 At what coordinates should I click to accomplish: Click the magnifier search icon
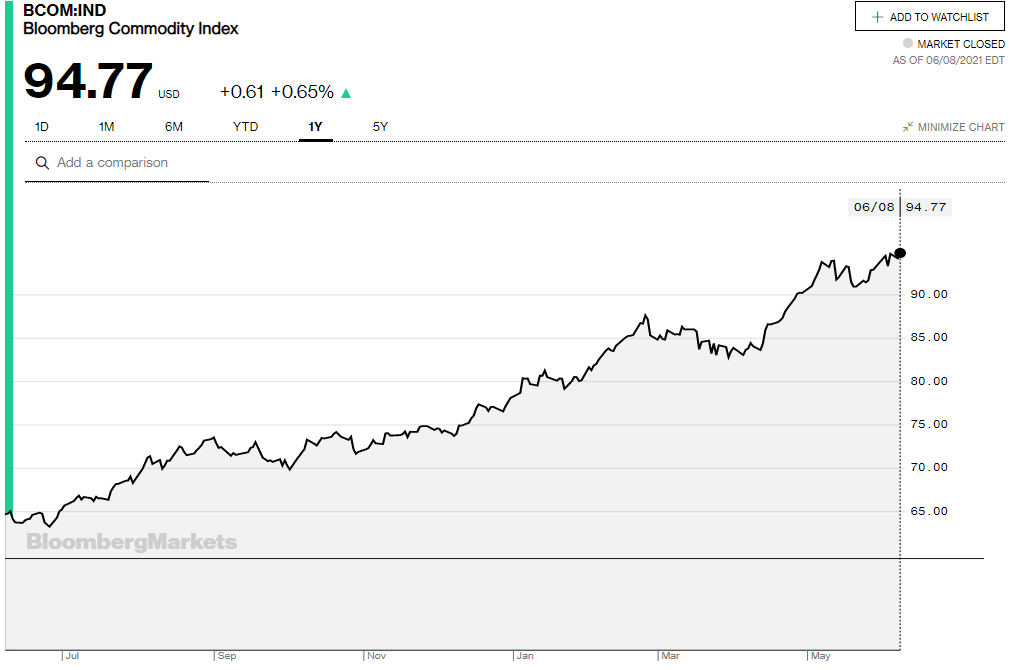(42, 163)
